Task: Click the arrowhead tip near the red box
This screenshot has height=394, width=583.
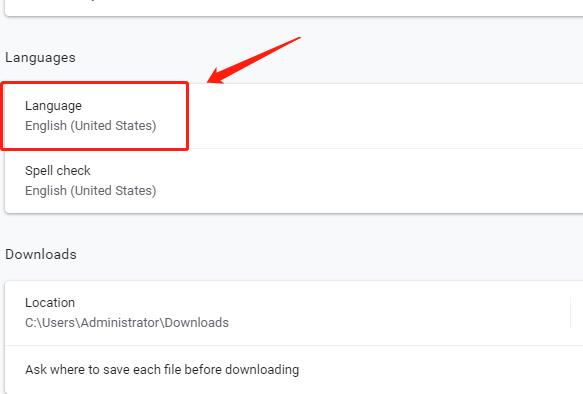Action: tap(210, 80)
